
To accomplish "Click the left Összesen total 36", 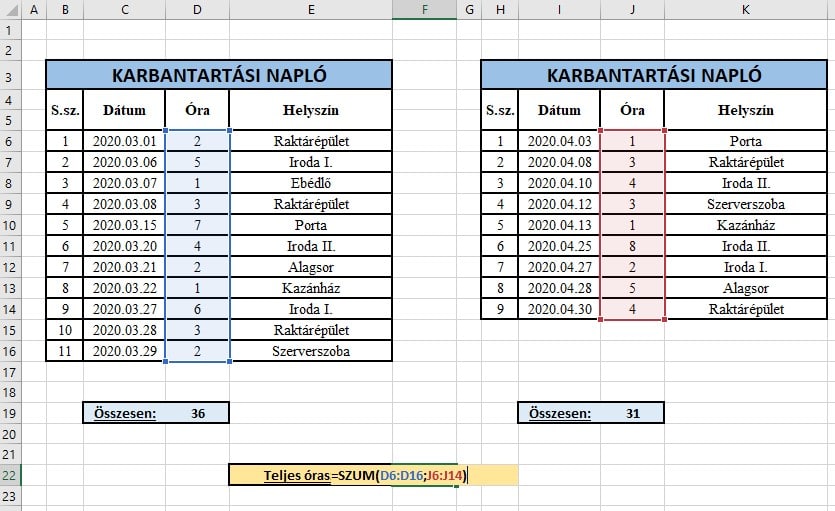I will [x=198, y=413].
